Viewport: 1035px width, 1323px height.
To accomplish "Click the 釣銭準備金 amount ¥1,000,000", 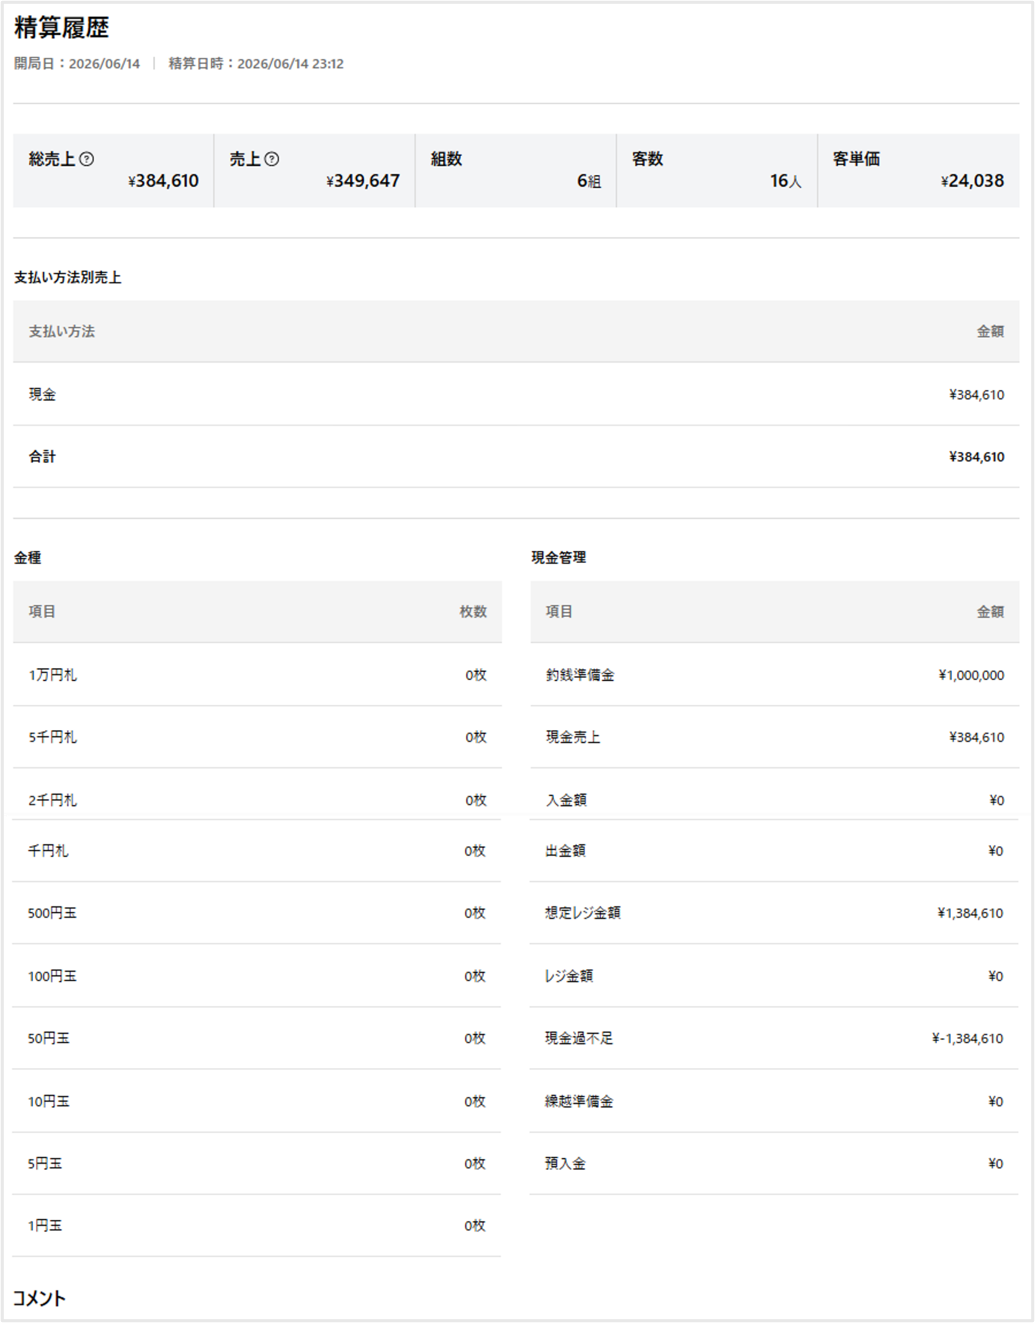I will [971, 675].
